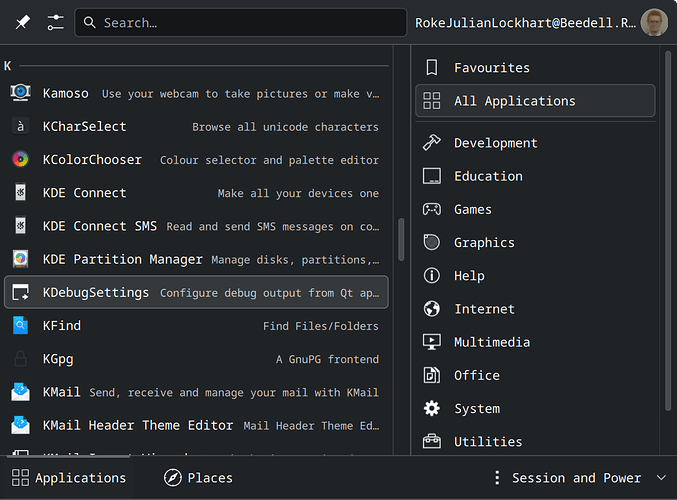Switch to the Places tab

[198, 478]
